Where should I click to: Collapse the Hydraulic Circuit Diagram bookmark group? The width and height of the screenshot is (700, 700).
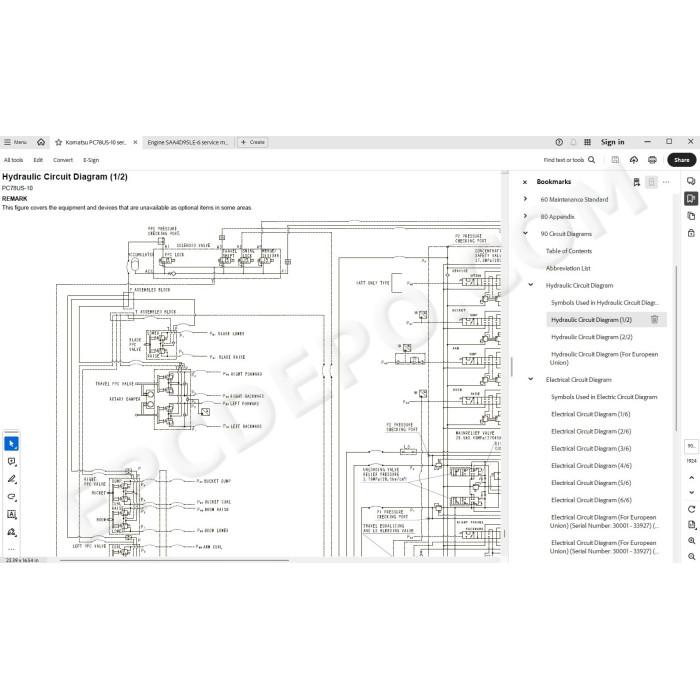[x=531, y=284]
